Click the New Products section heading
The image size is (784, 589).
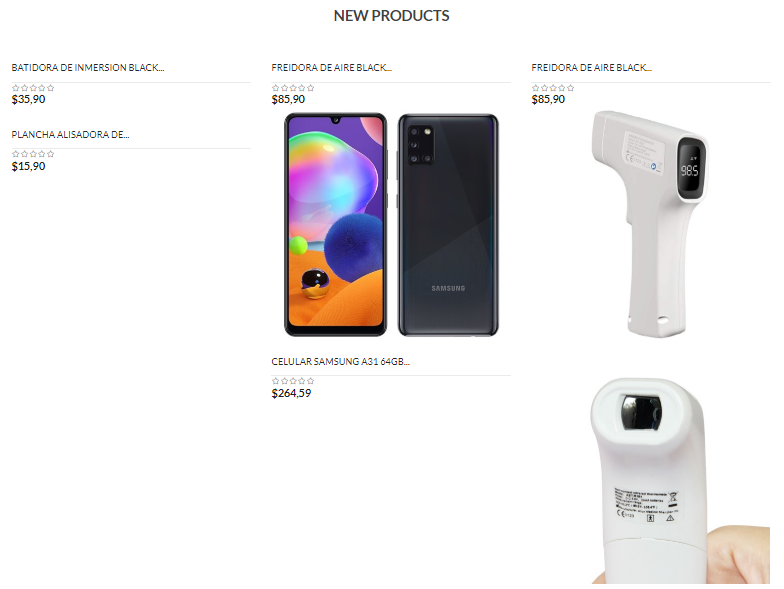click(392, 16)
